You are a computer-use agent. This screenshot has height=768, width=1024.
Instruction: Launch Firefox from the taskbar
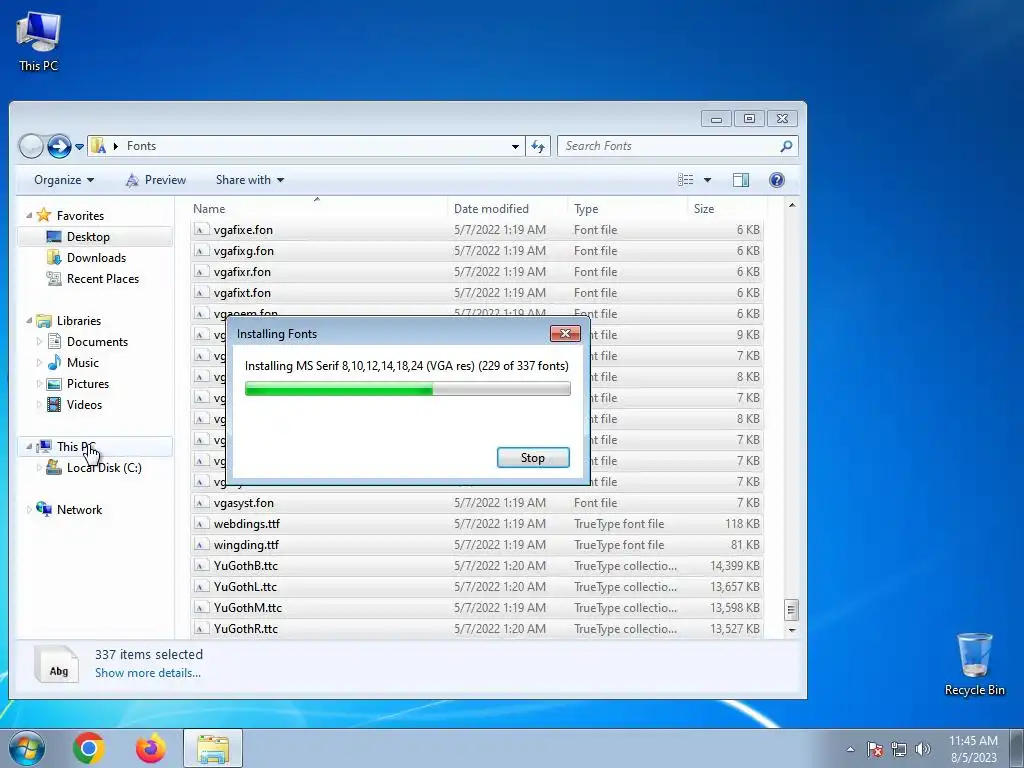pyautogui.click(x=150, y=748)
